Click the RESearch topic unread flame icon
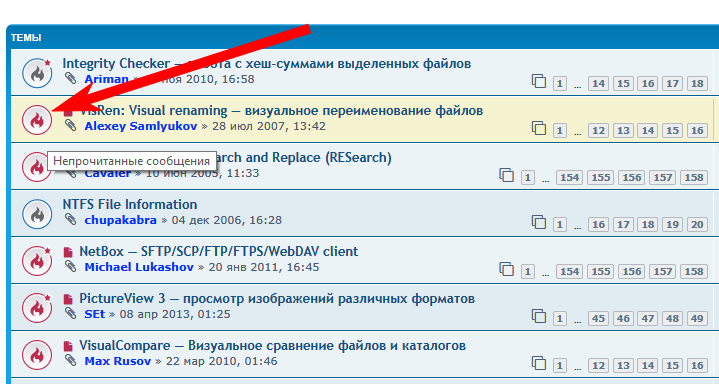The width and height of the screenshot is (719, 384). click(x=37, y=167)
